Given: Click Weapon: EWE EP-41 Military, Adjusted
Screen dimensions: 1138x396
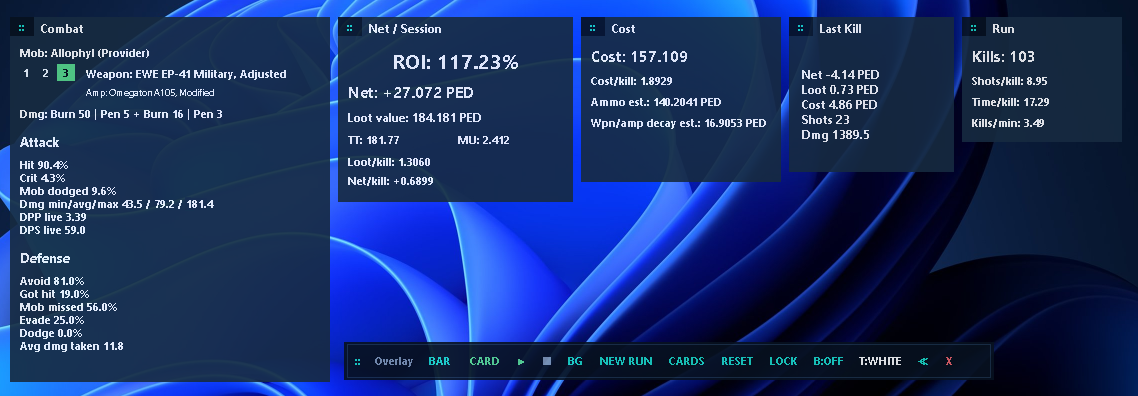Looking at the screenshot, I should 186,74.
